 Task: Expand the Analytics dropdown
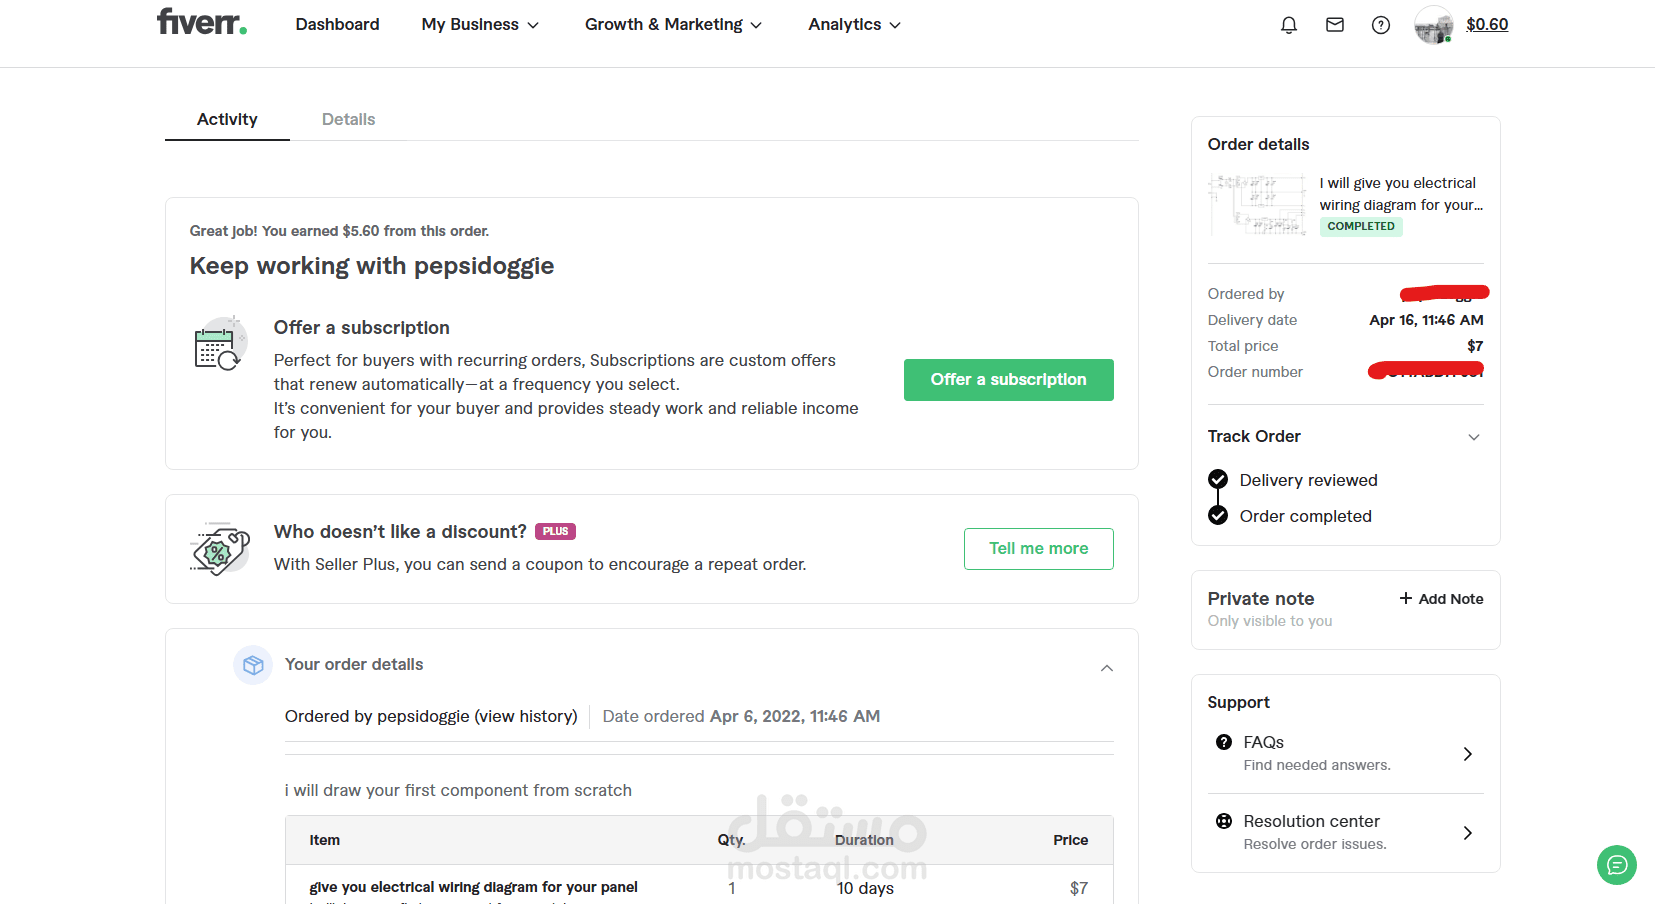pyautogui.click(x=854, y=25)
